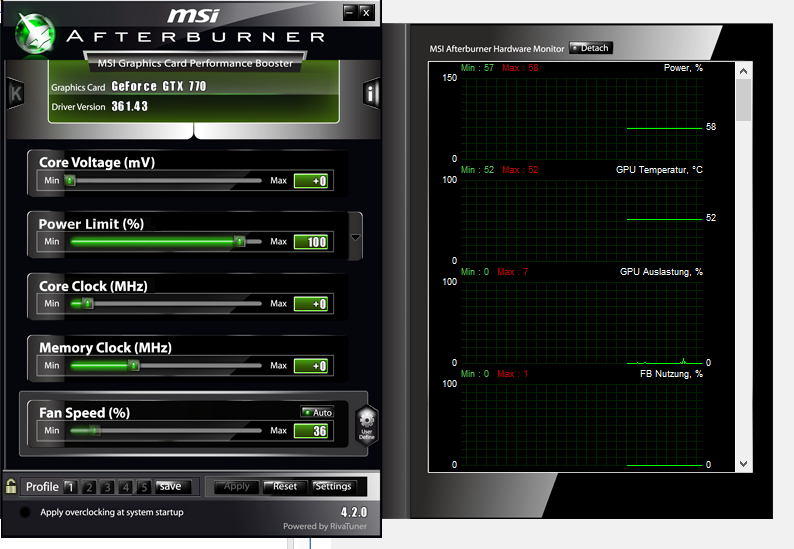Click the monitor scroll down arrow

click(743, 463)
